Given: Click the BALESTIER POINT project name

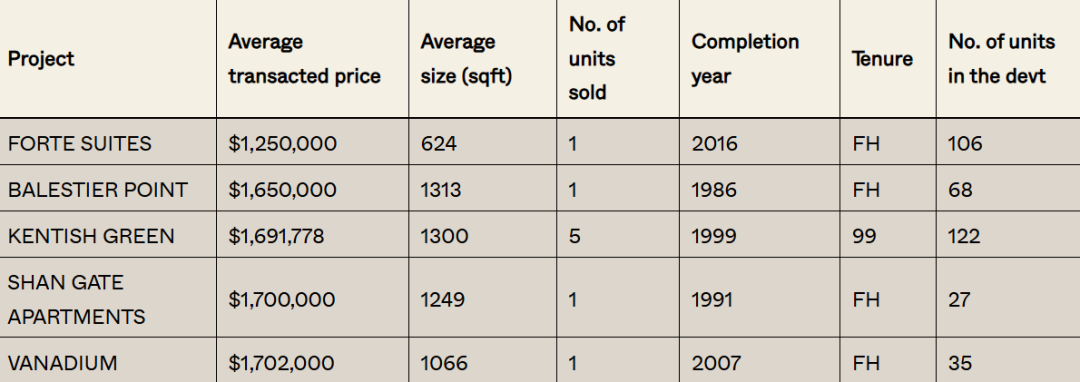Looking at the screenshot, I should click(98, 190).
